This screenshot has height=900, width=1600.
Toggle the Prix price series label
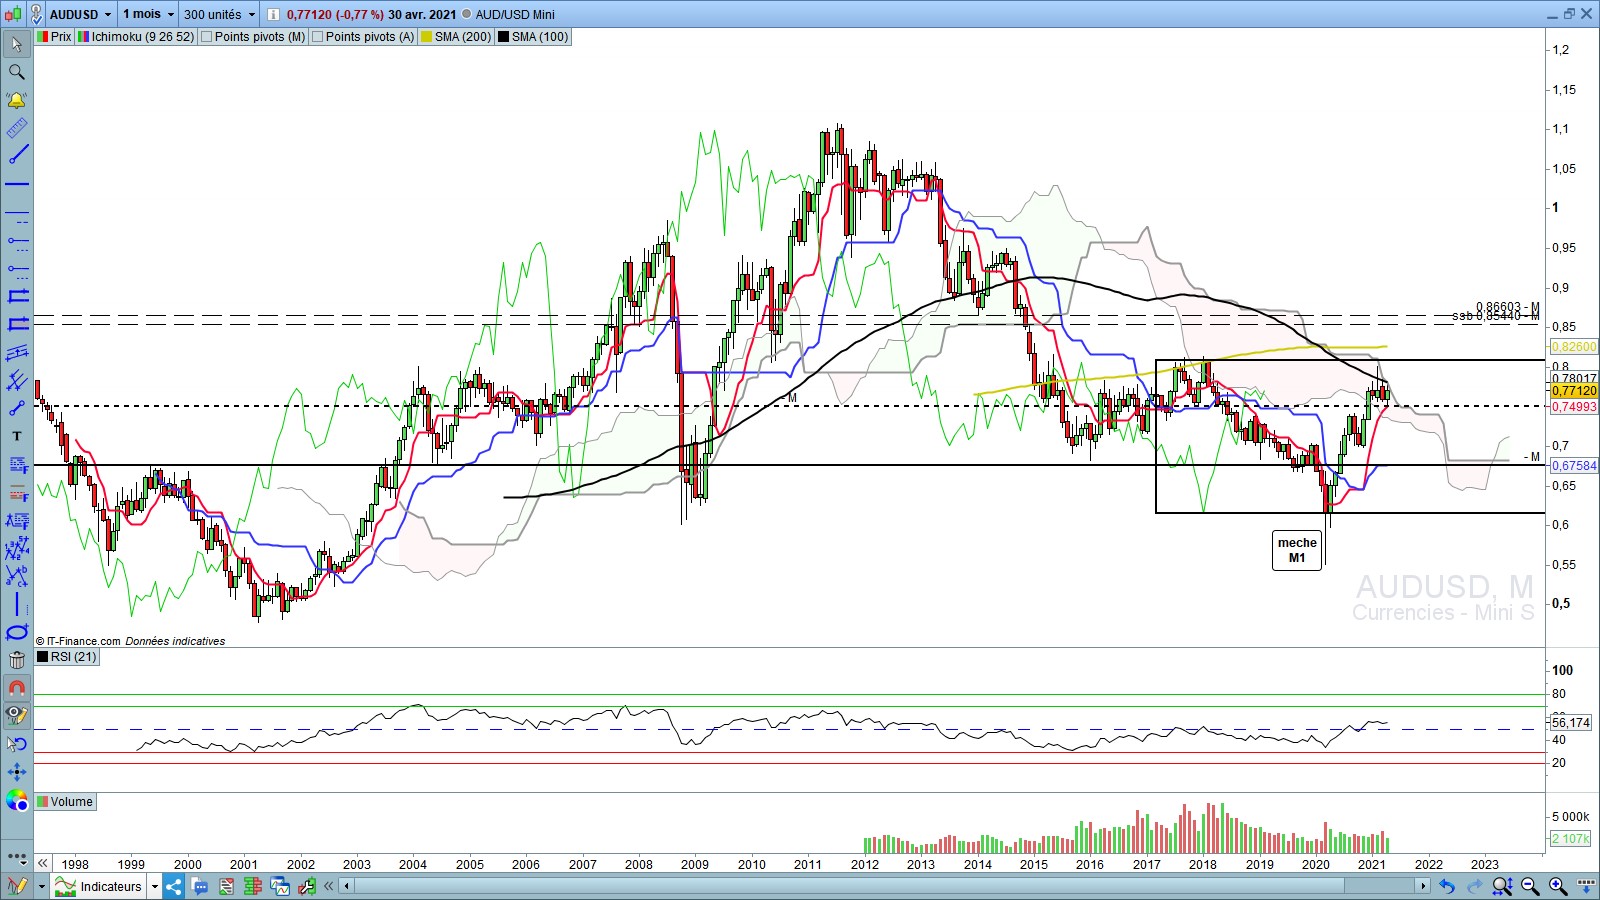click(54, 37)
